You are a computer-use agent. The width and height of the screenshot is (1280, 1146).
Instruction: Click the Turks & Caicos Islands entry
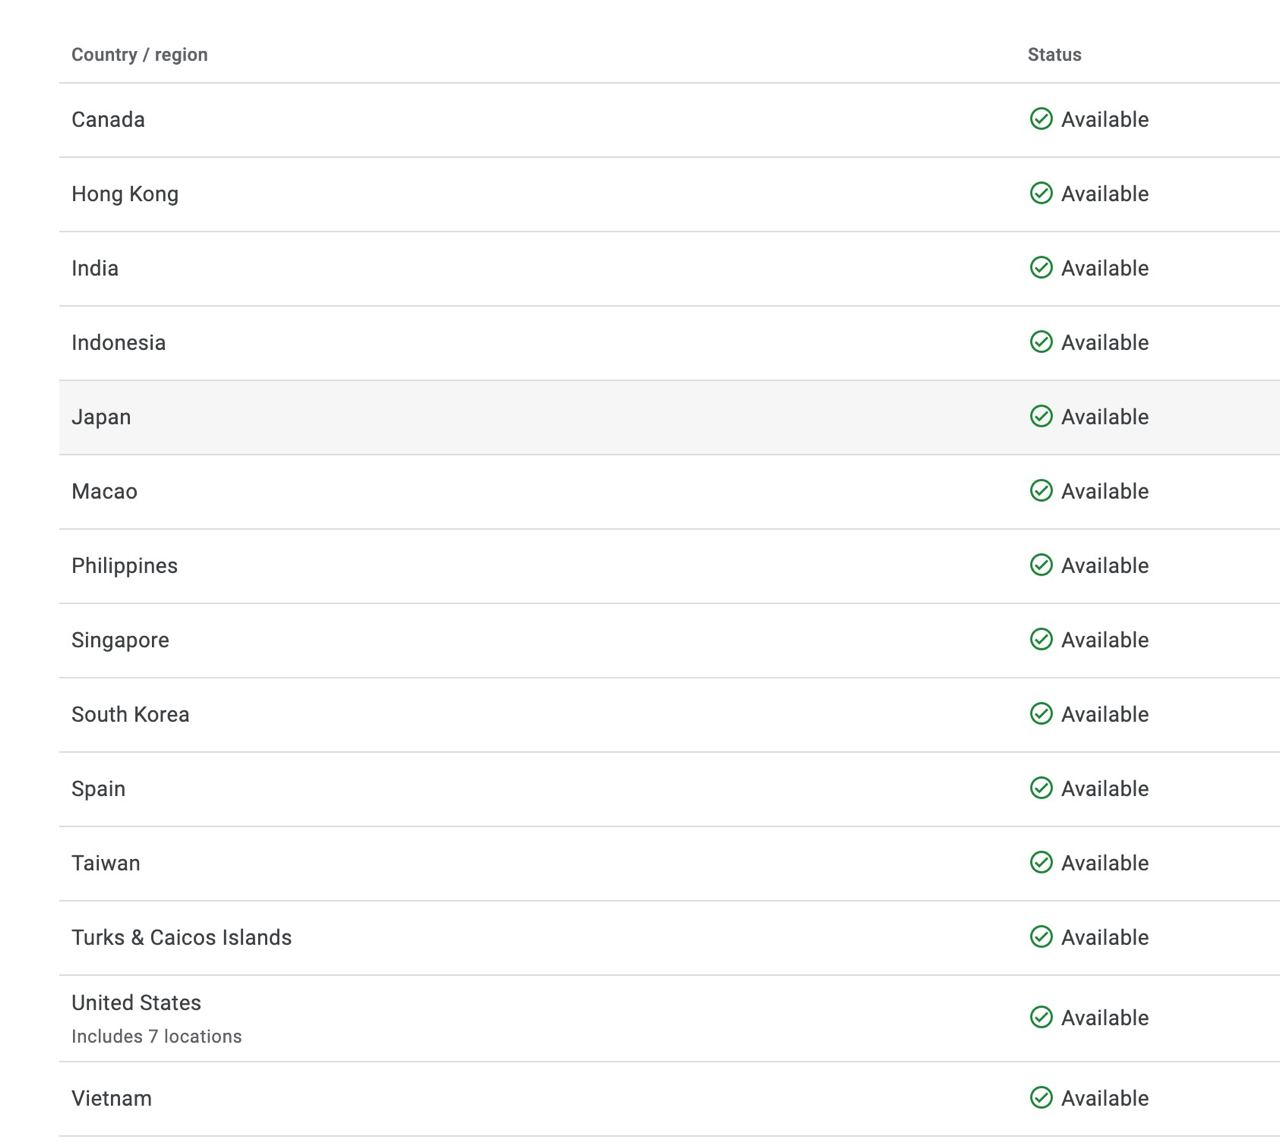tap(181, 938)
